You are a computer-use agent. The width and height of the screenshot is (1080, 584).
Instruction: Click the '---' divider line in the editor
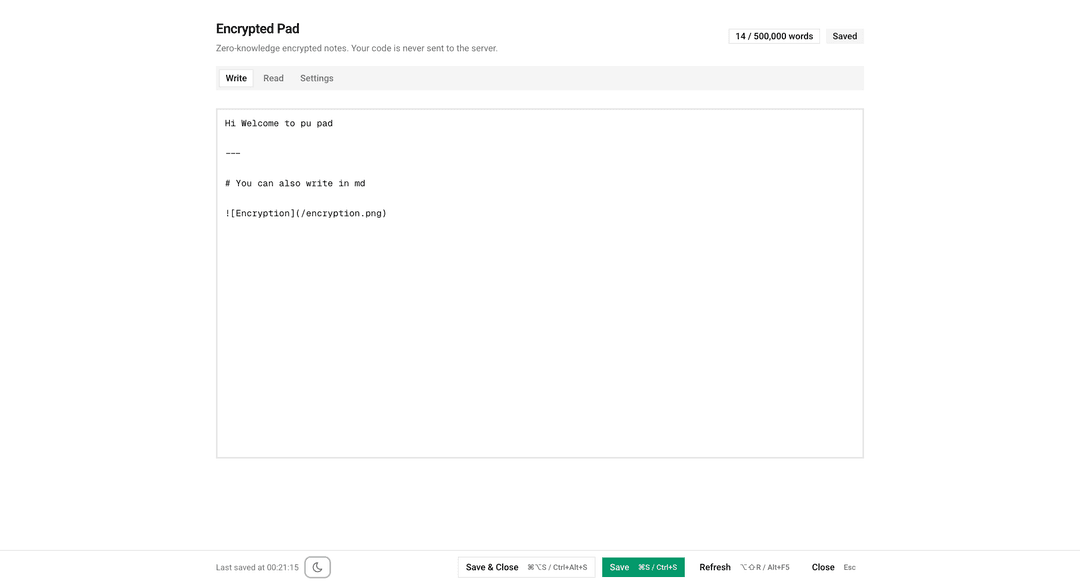click(x=233, y=154)
